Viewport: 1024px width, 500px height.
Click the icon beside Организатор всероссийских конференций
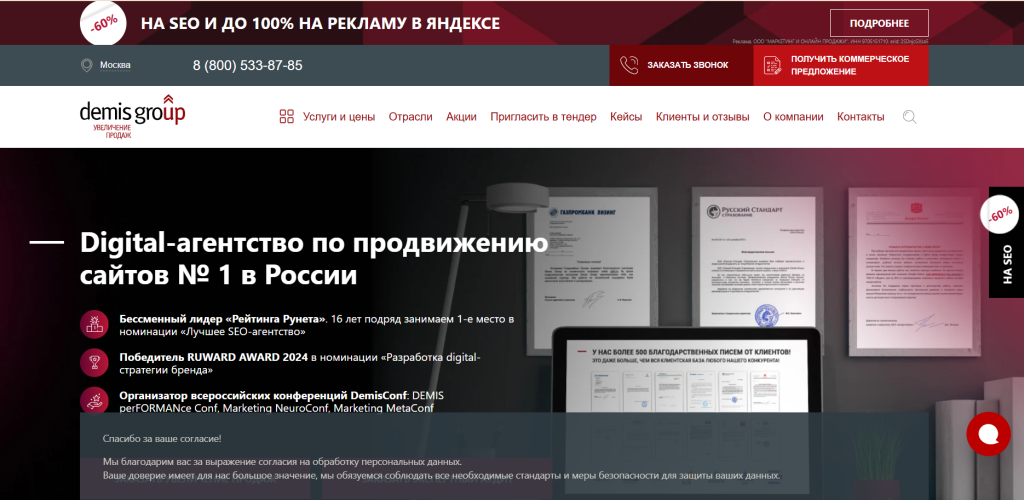click(94, 401)
